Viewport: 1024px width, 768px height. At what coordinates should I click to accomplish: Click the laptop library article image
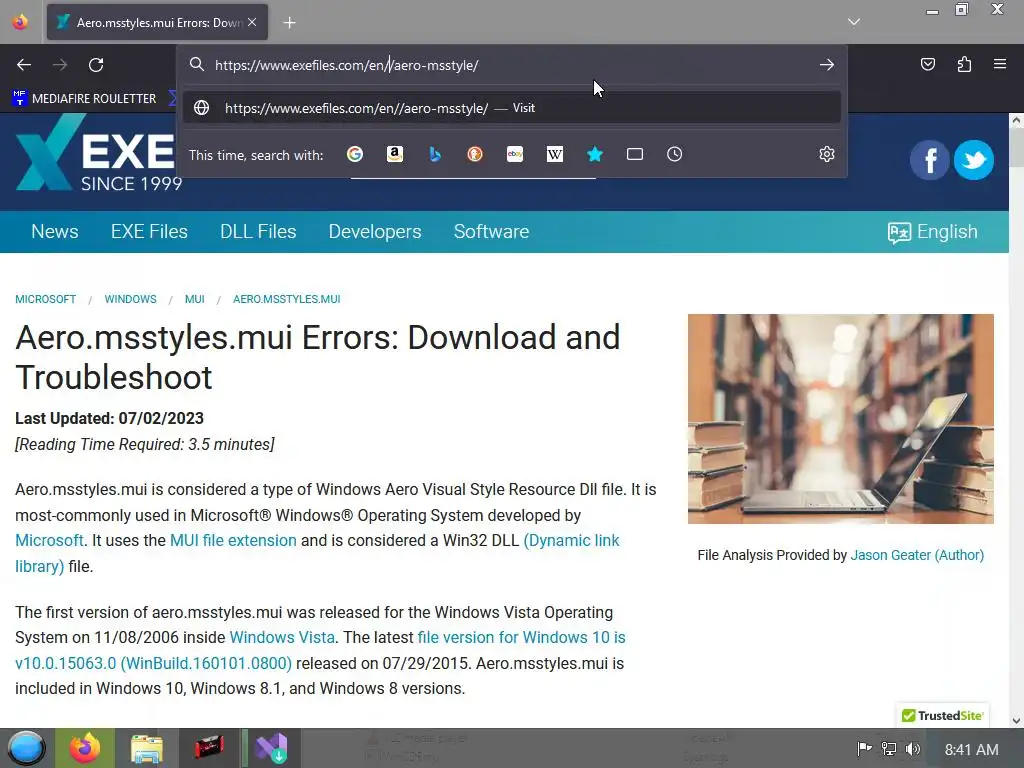[x=840, y=419]
